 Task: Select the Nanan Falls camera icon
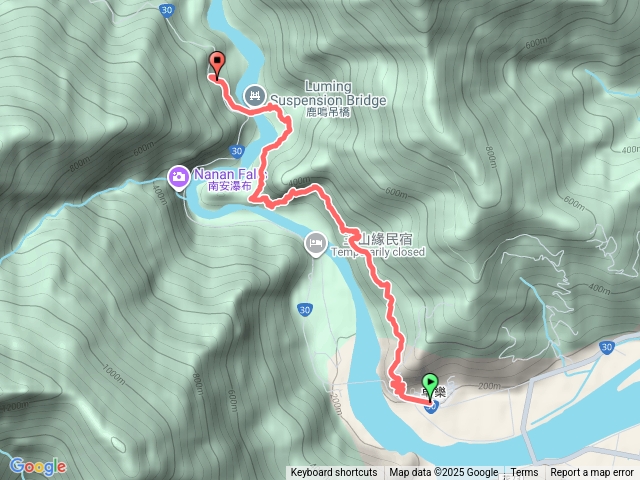[178, 178]
